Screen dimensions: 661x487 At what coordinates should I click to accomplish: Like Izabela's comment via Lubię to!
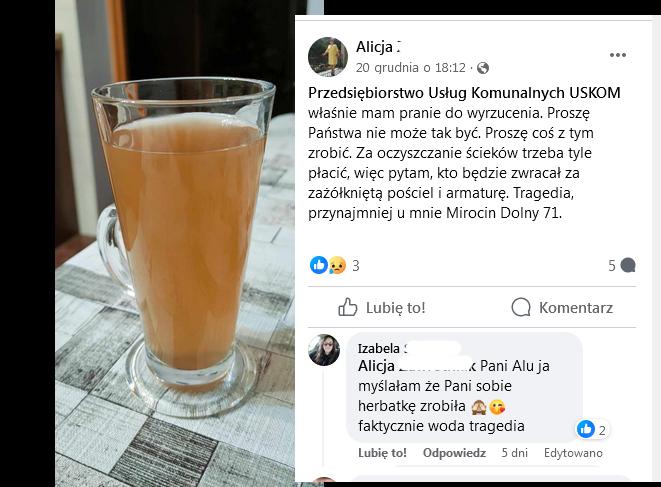382,453
